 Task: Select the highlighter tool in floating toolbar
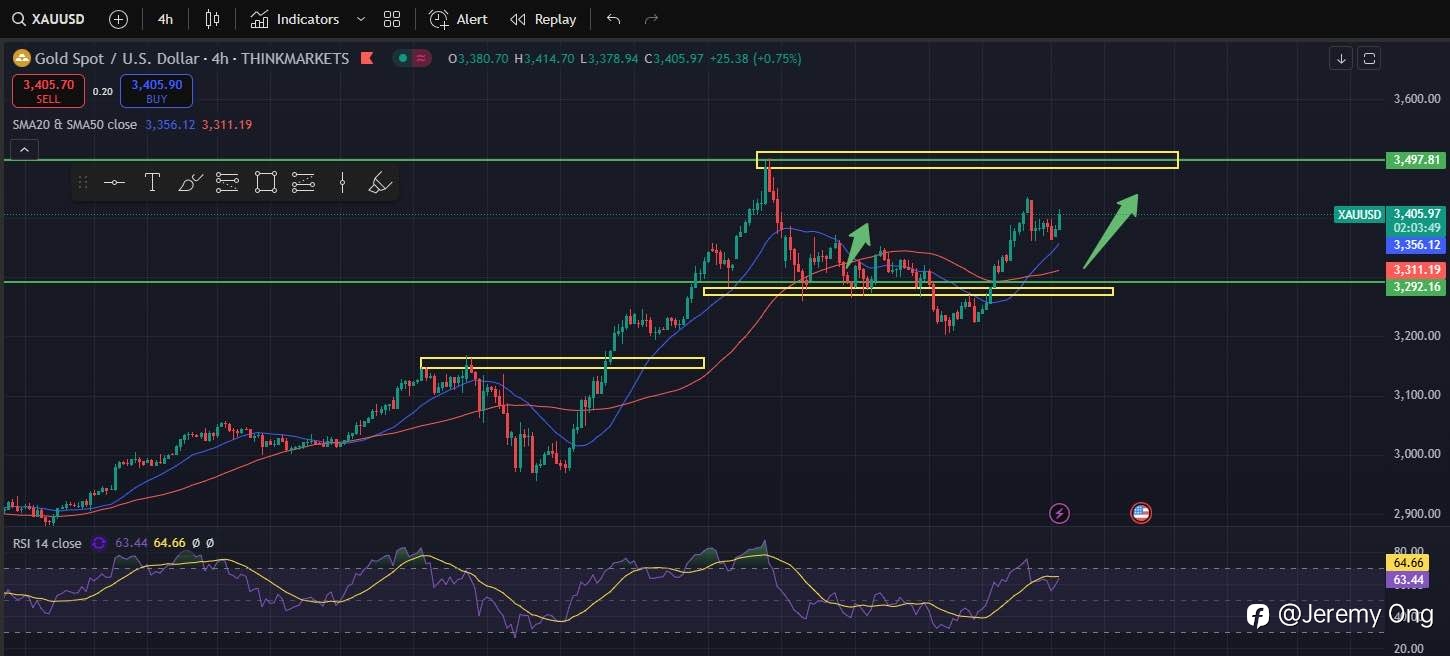[x=379, y=182]
